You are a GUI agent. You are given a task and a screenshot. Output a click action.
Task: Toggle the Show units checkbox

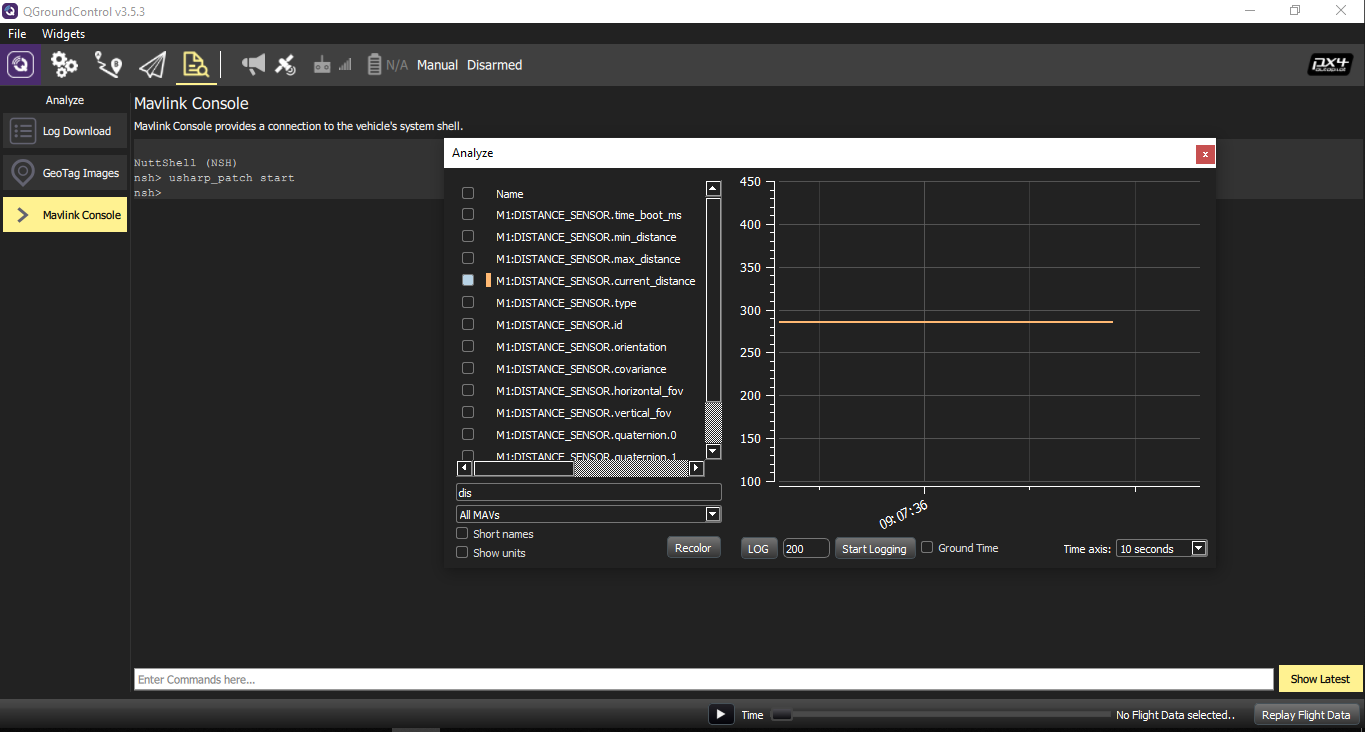point(462,553)
